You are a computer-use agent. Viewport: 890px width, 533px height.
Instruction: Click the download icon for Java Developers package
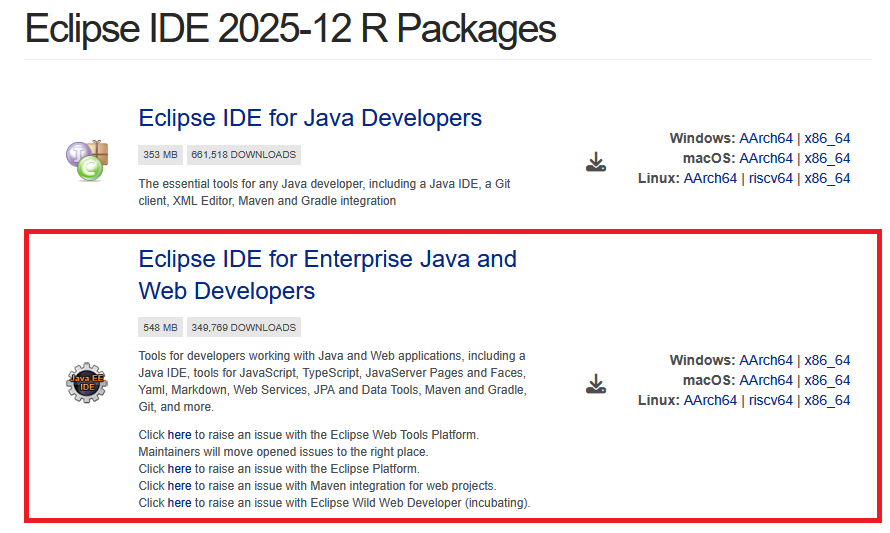coord(596,162)
